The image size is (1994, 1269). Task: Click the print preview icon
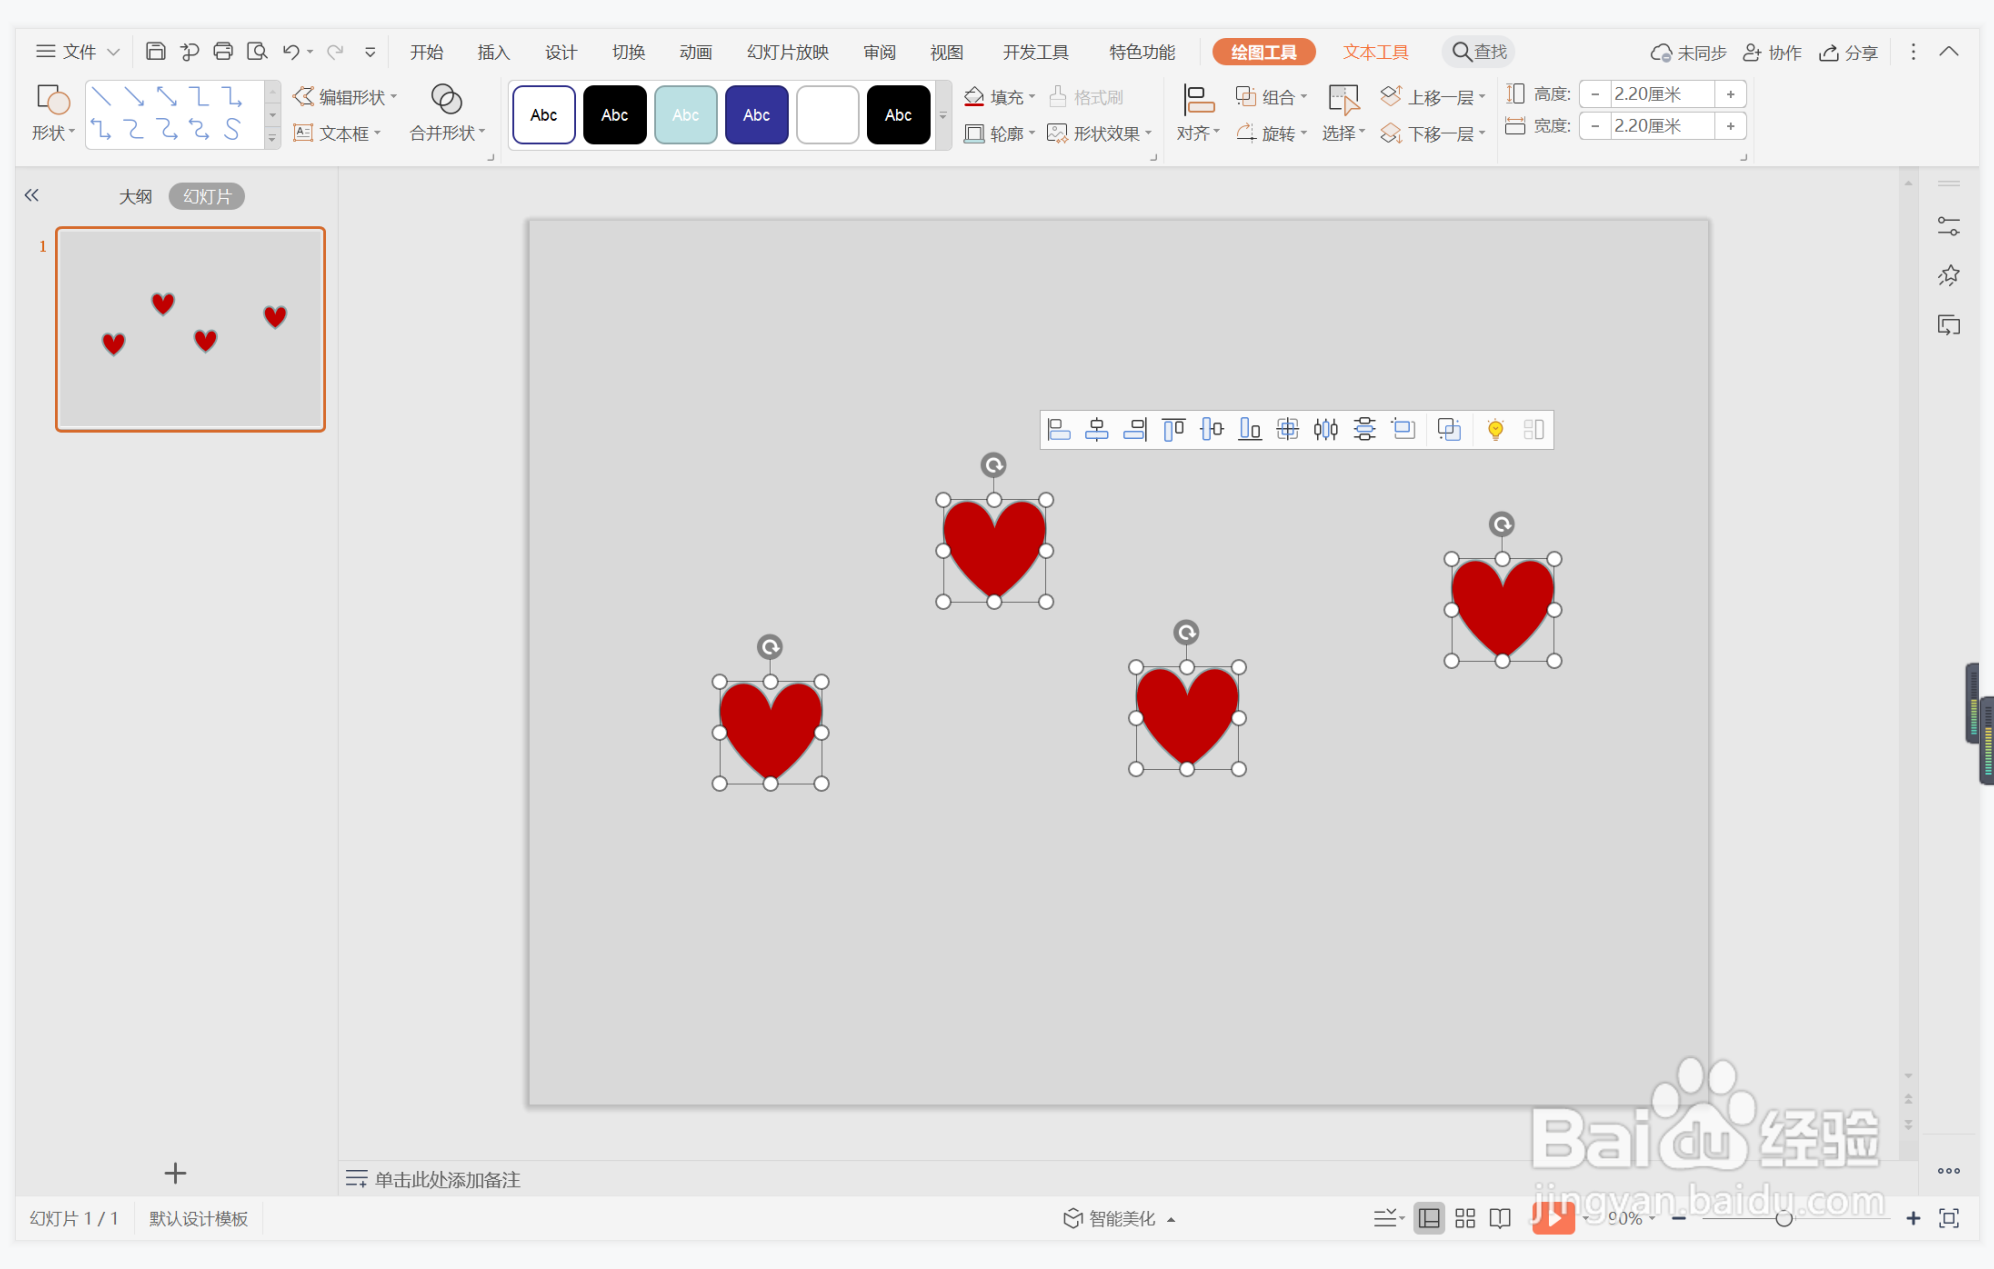[257, 51]
